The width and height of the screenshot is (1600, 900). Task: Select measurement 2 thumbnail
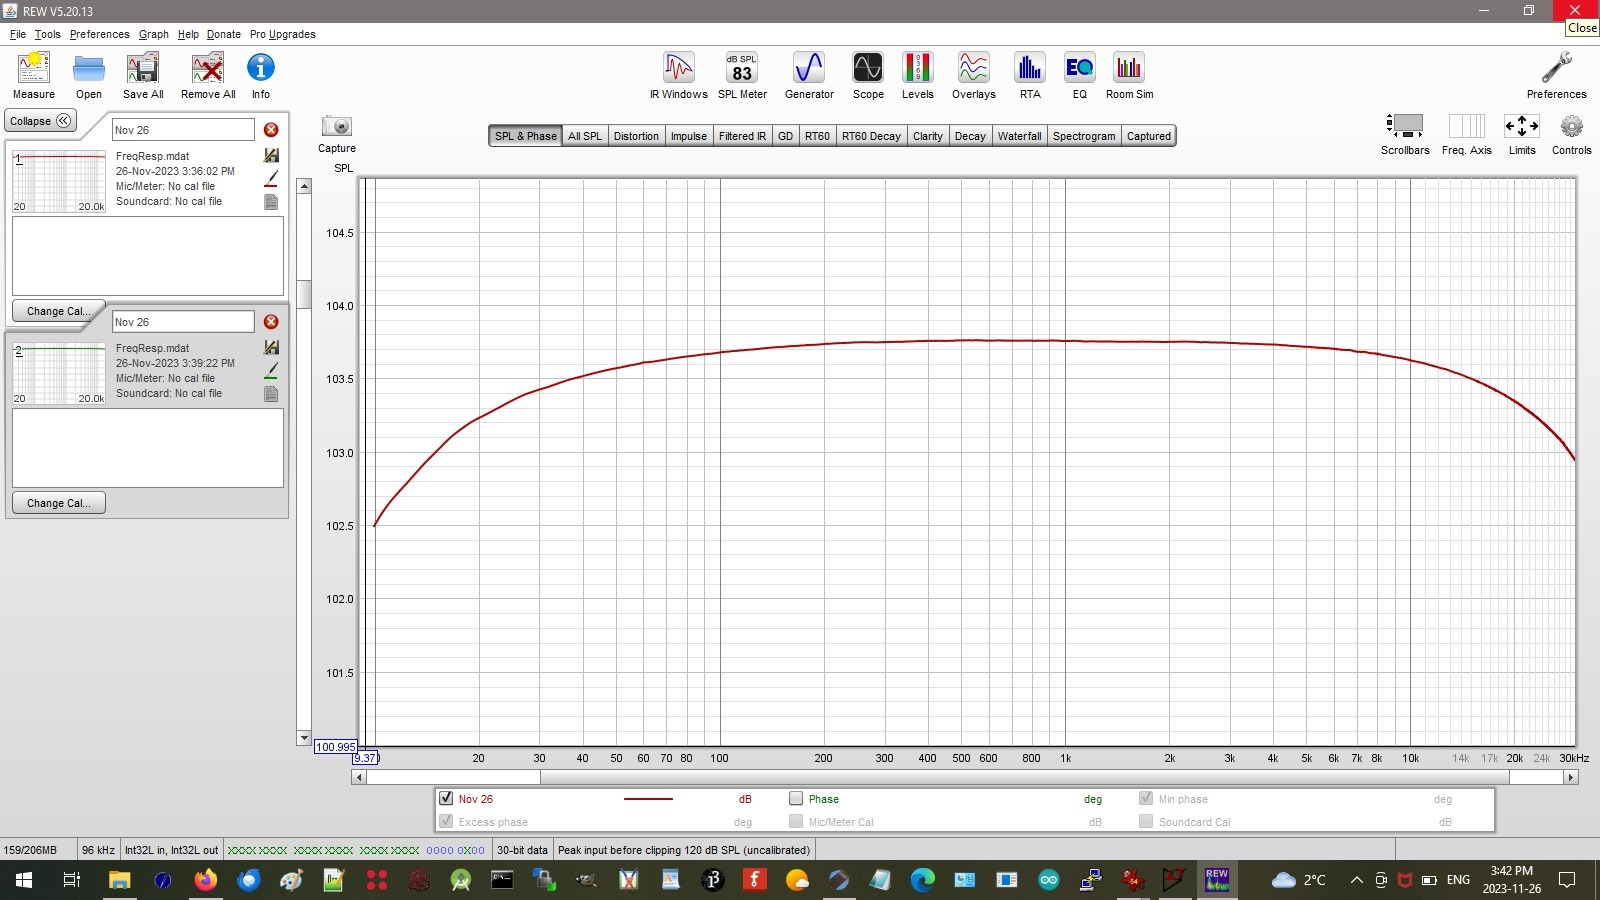59,376
